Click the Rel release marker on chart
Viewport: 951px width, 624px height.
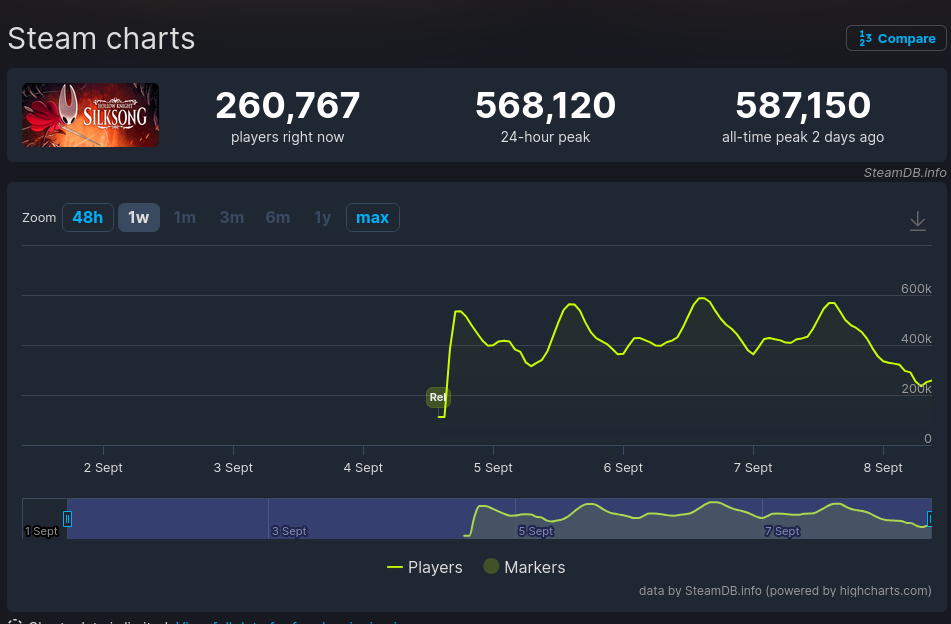click(x=437, y=397)
